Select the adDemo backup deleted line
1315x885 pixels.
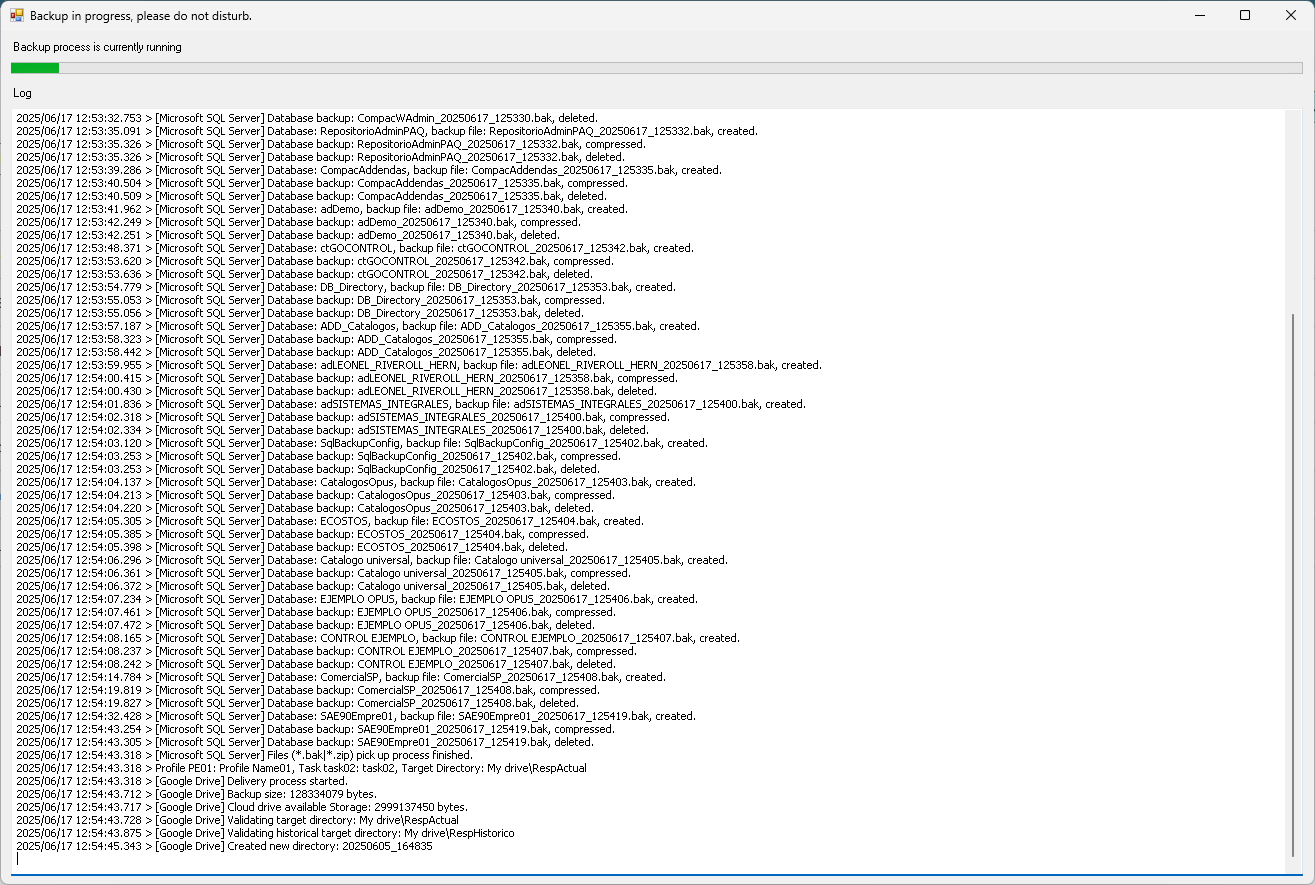tap(288, 235)
